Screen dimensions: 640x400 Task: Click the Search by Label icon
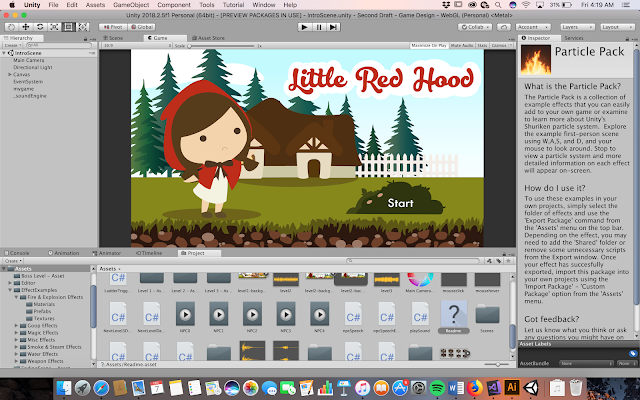498,261
